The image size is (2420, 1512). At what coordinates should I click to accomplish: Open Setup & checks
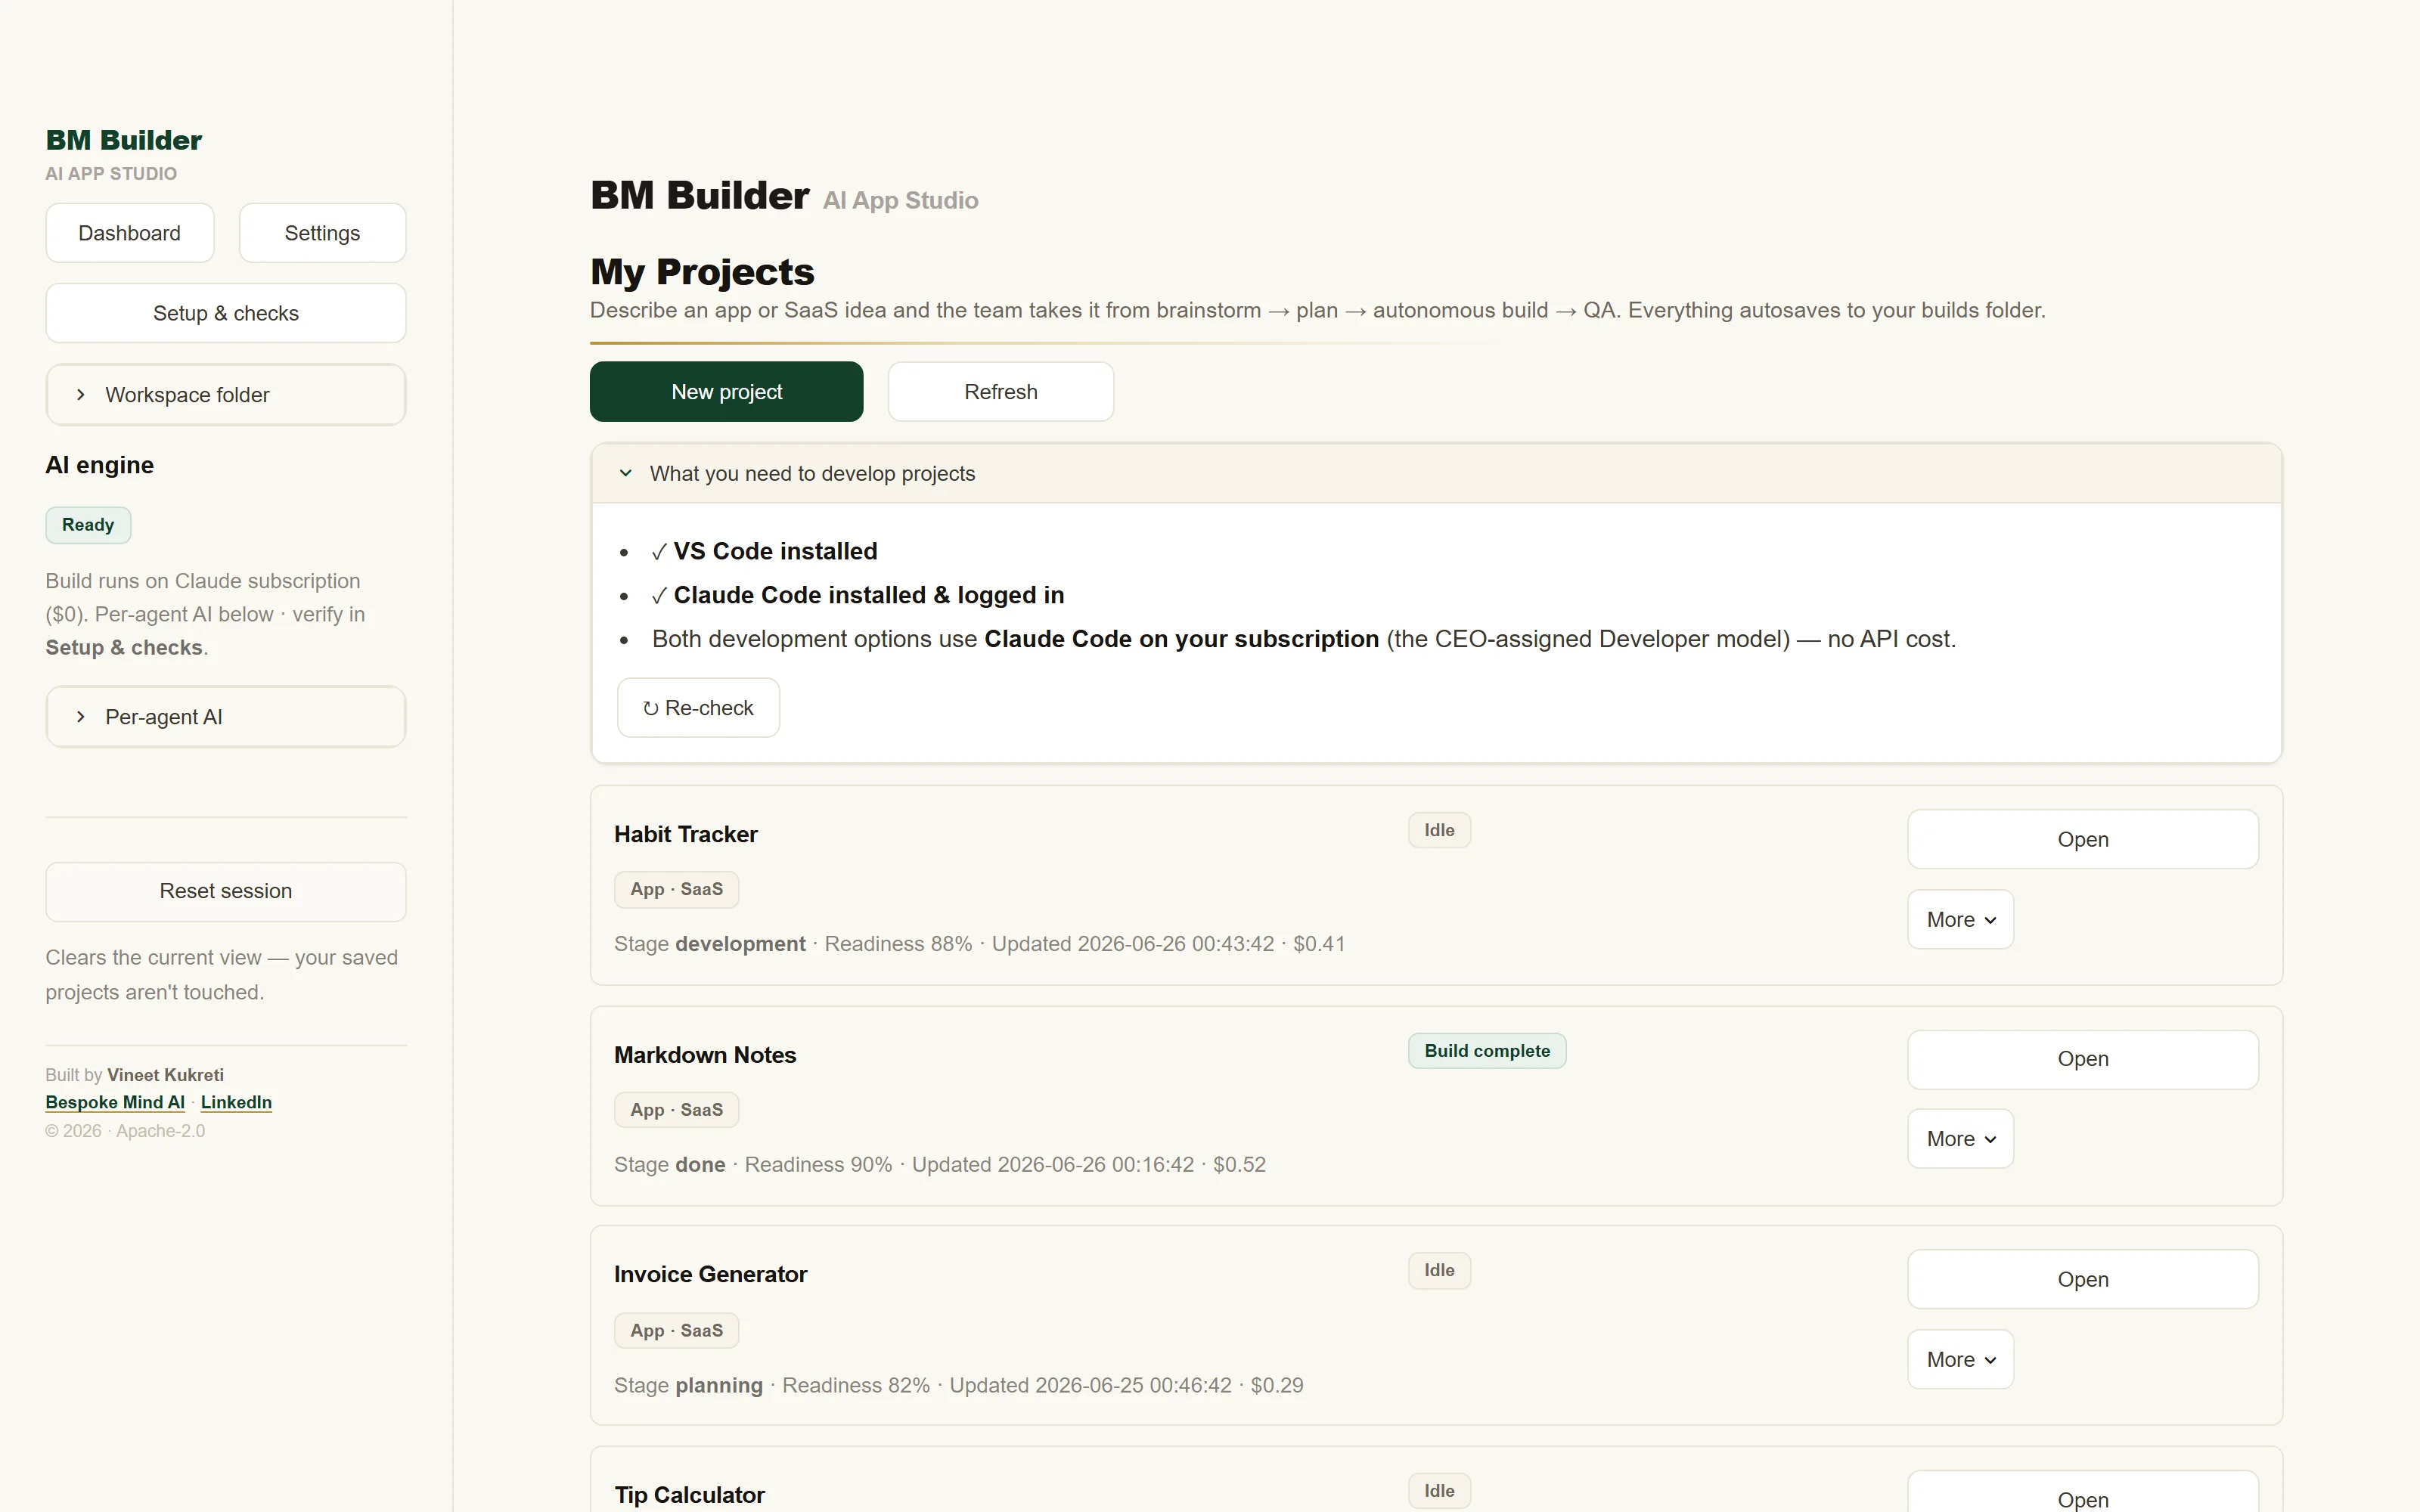[x=226, y=313]
